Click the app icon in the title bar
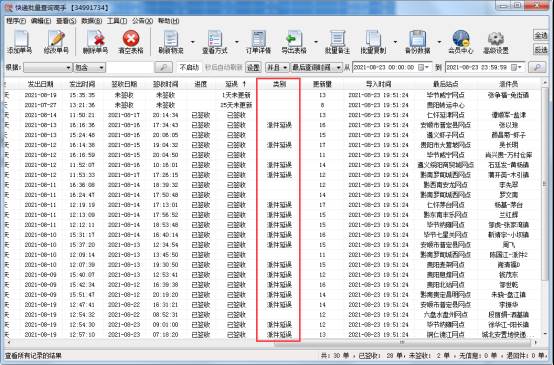Image resolution: width=554 pixels, height=365 pixels. click(9, 7)
